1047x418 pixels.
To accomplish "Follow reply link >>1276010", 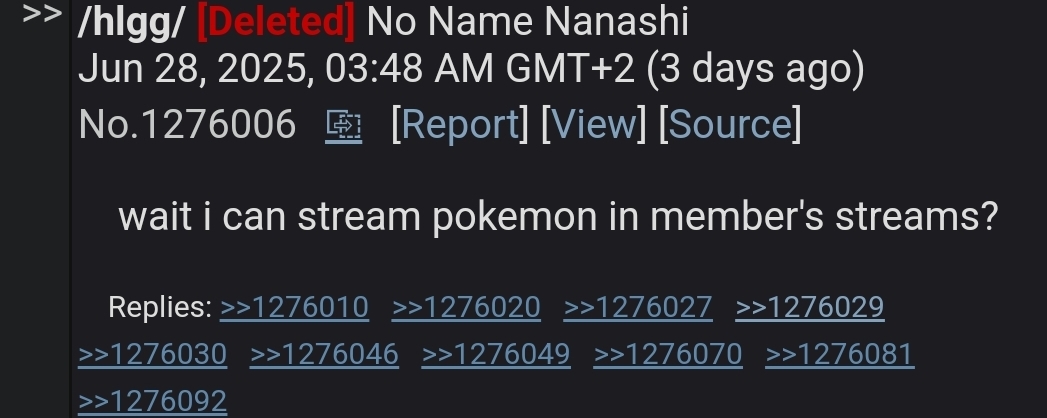I will click(x=294, y=308).
